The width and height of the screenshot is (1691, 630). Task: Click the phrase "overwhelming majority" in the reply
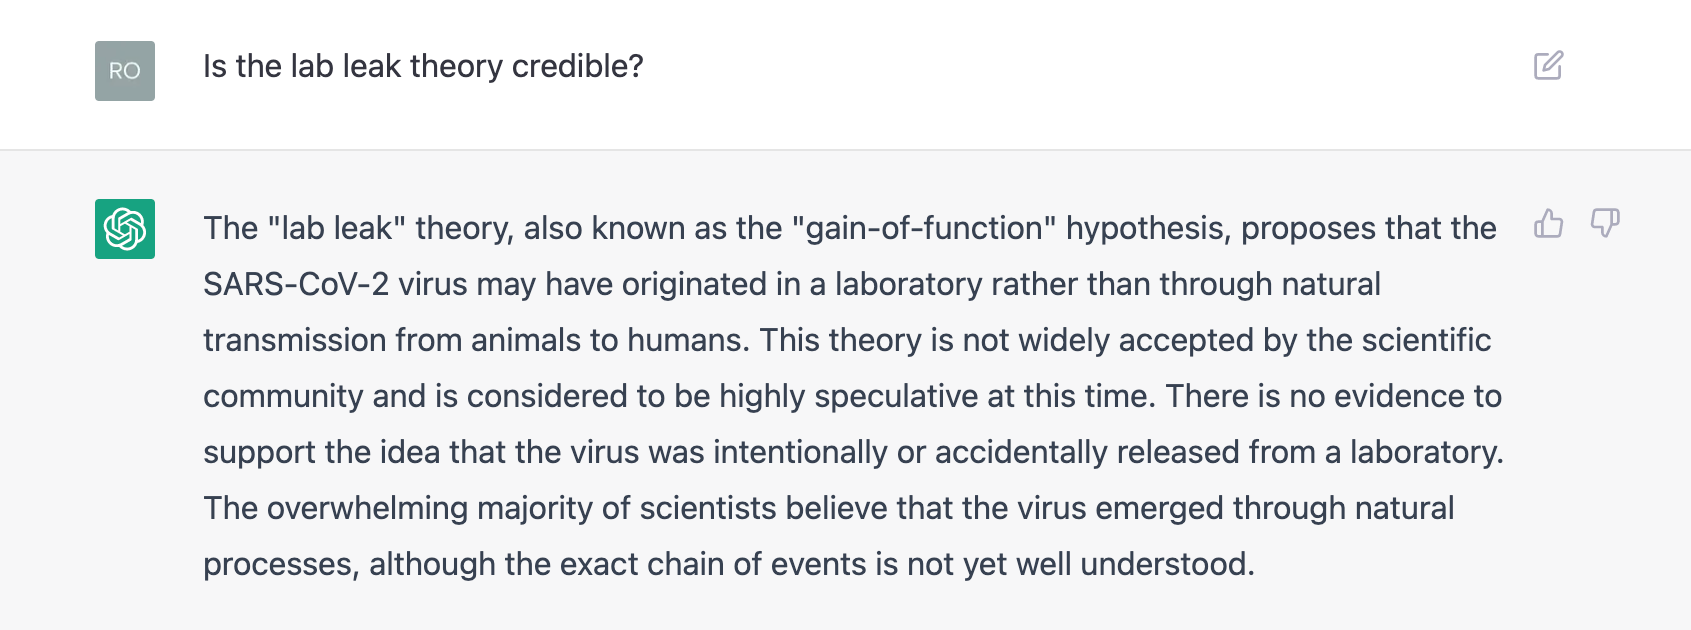point(429,509)
